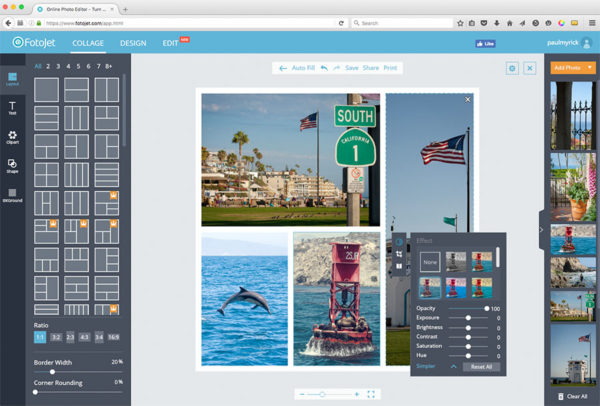Select 2:3 ratio option
Screen dimensions: 600x406
click(70, 337)
